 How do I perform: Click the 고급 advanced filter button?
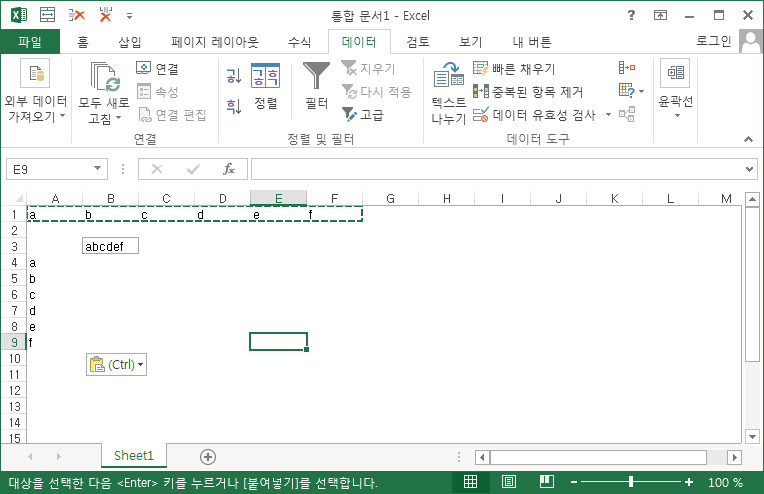363,114
